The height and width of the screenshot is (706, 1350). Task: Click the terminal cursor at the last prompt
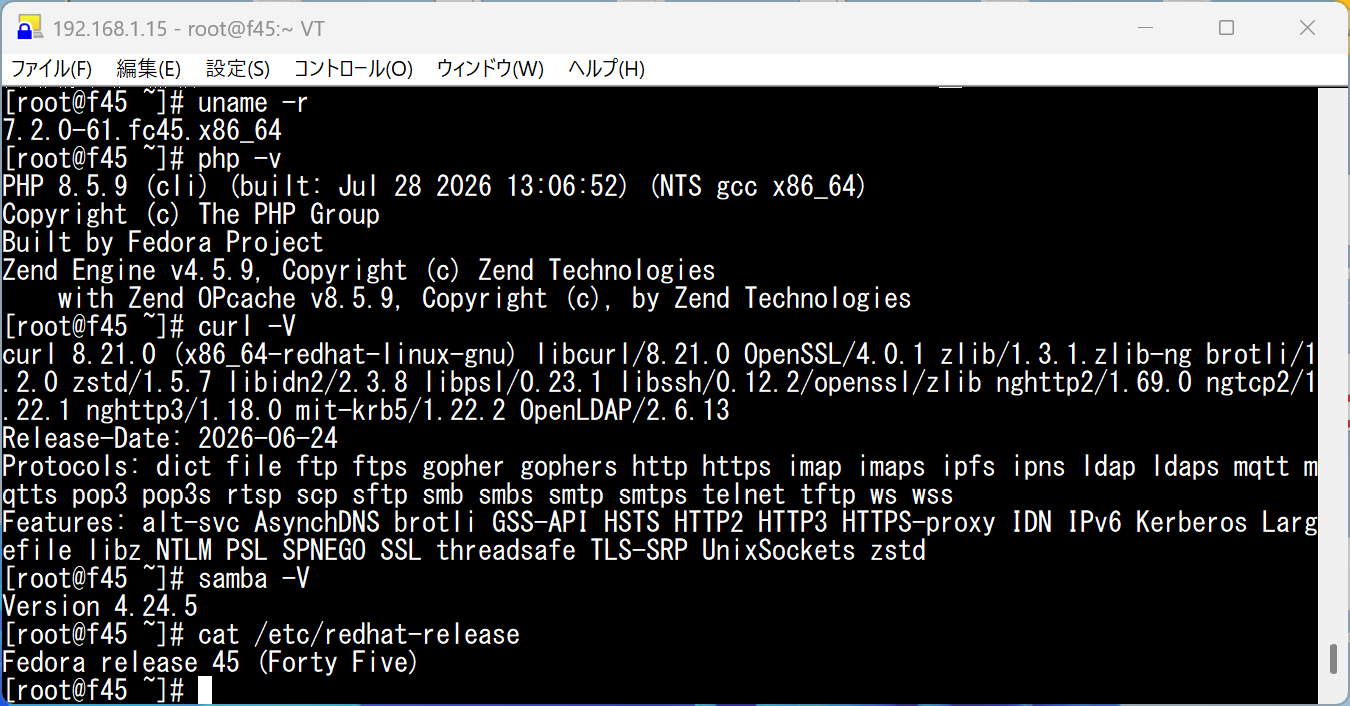click(x=205, y=691)
